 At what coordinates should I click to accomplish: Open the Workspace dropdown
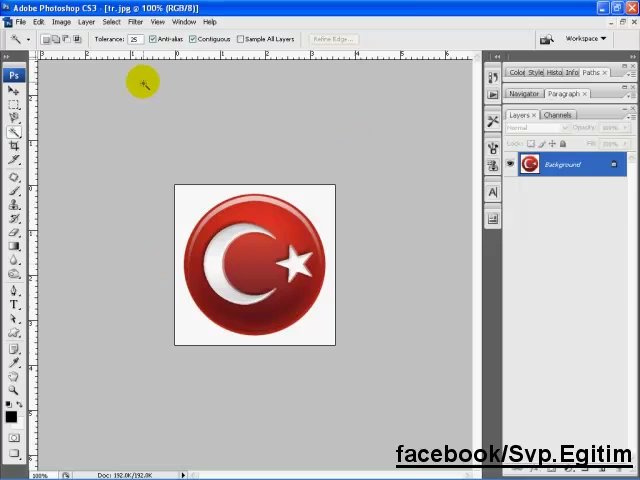pos(586,38)
